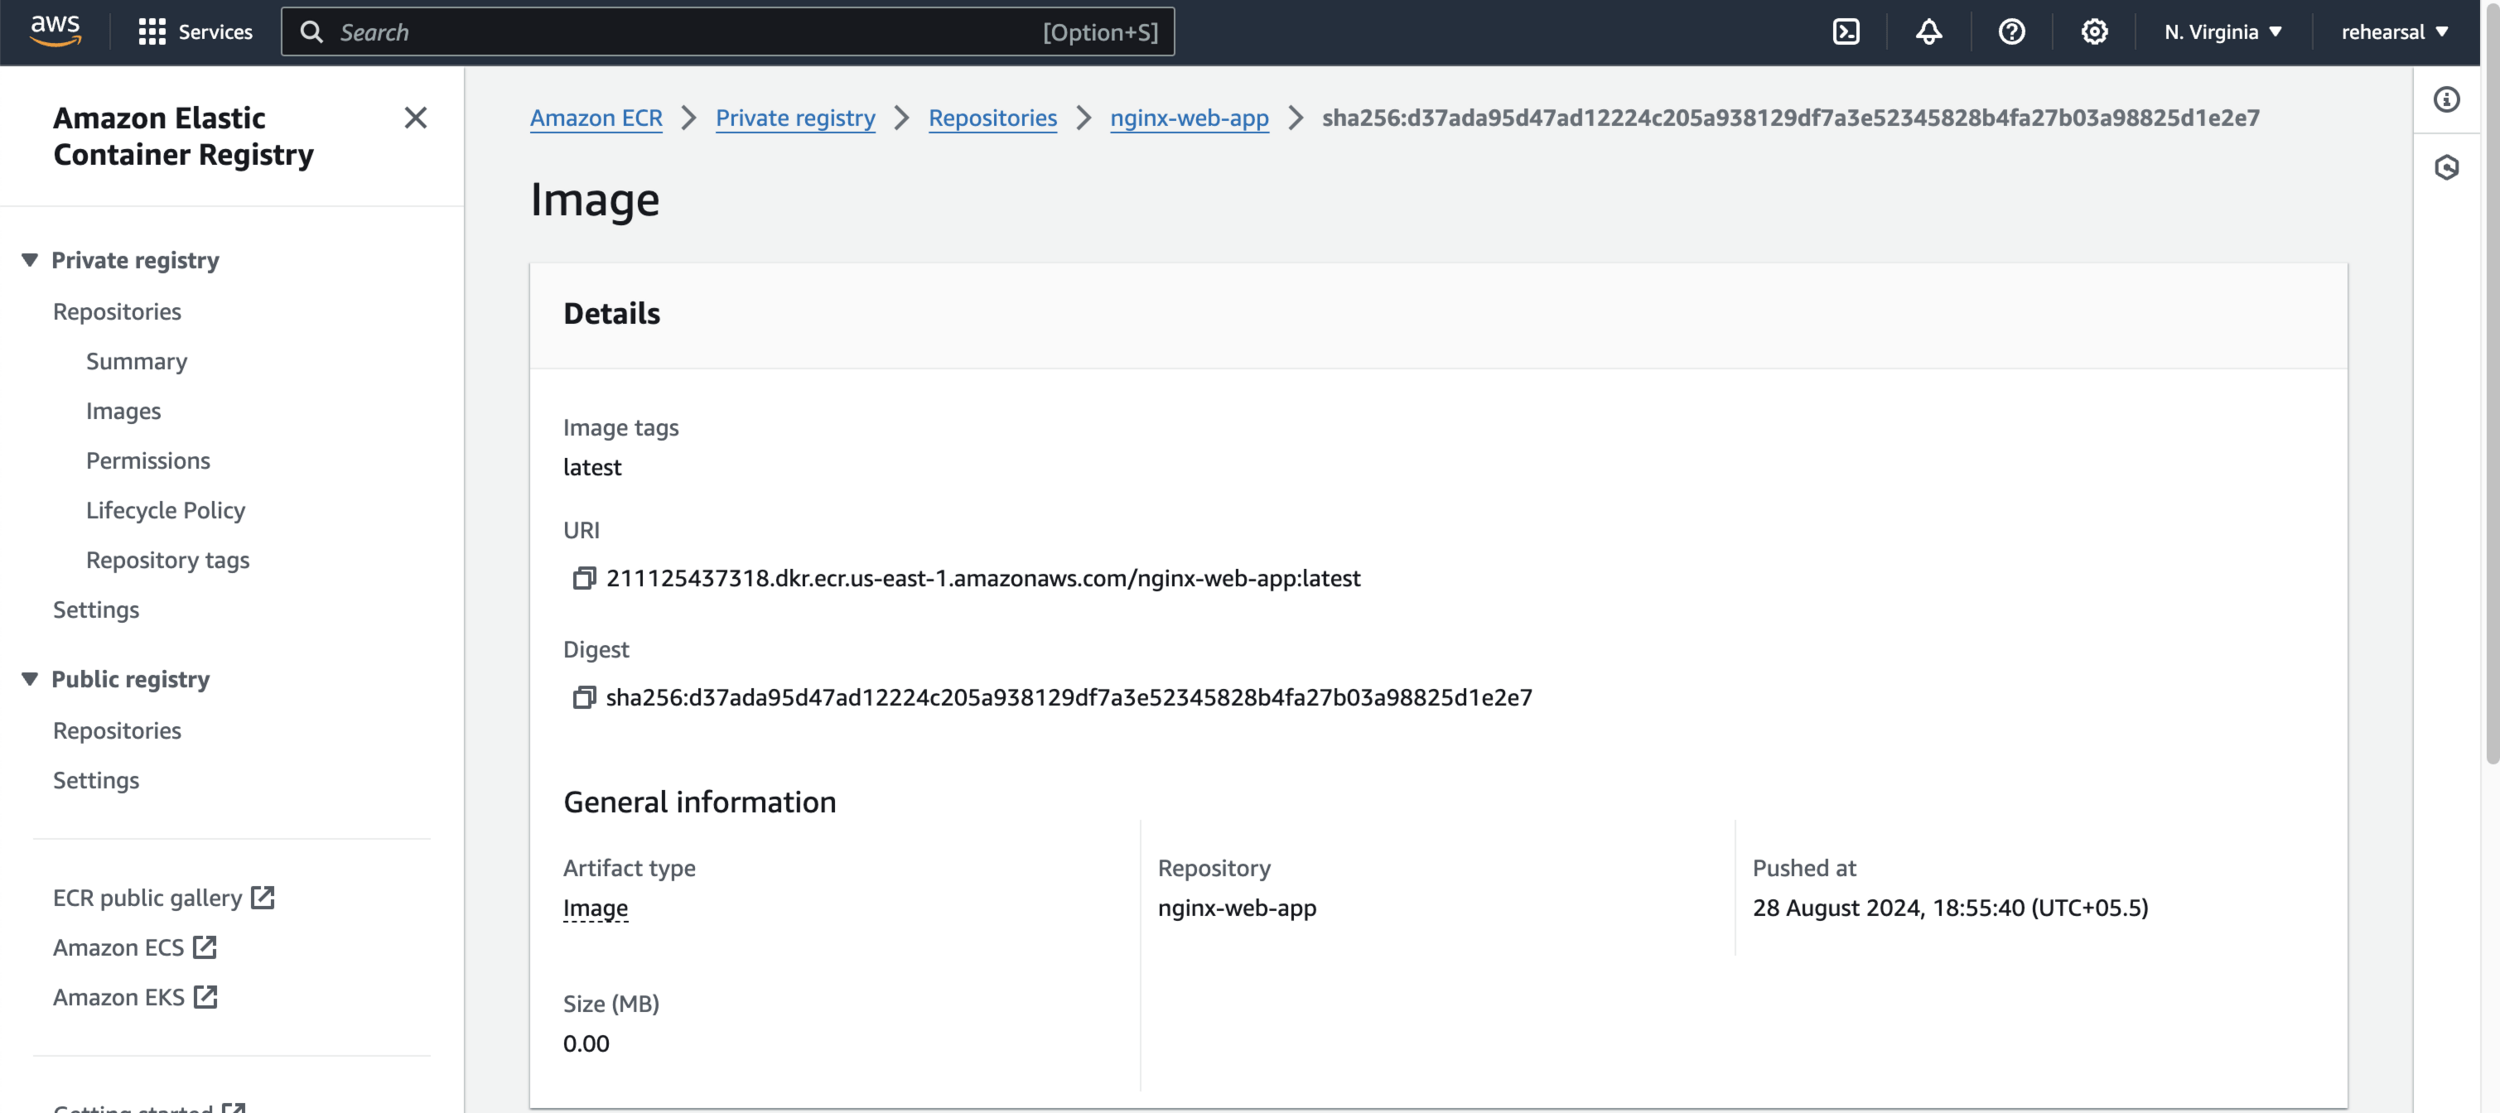The image size is (2500, 1113).
Task: Collapse the Private registry section
Action: click(x=30, y=260)
